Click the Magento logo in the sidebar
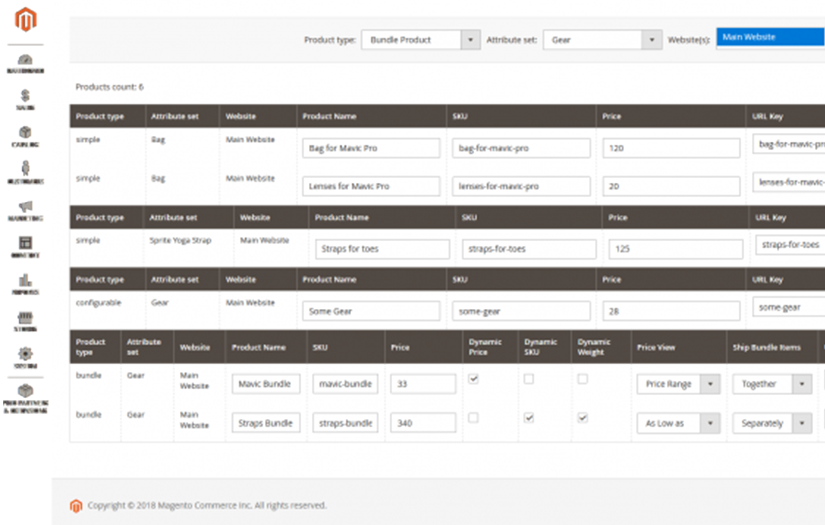 tap(25, 19)
